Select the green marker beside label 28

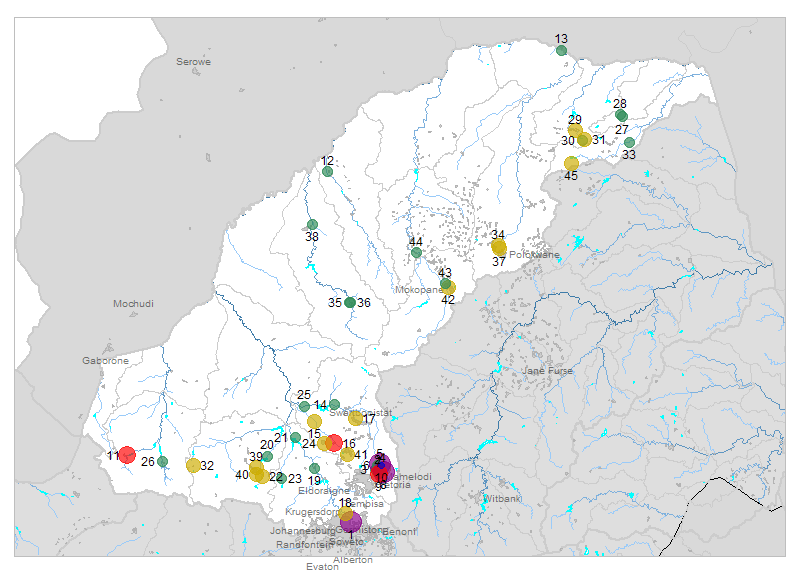[x=621, y=115]
